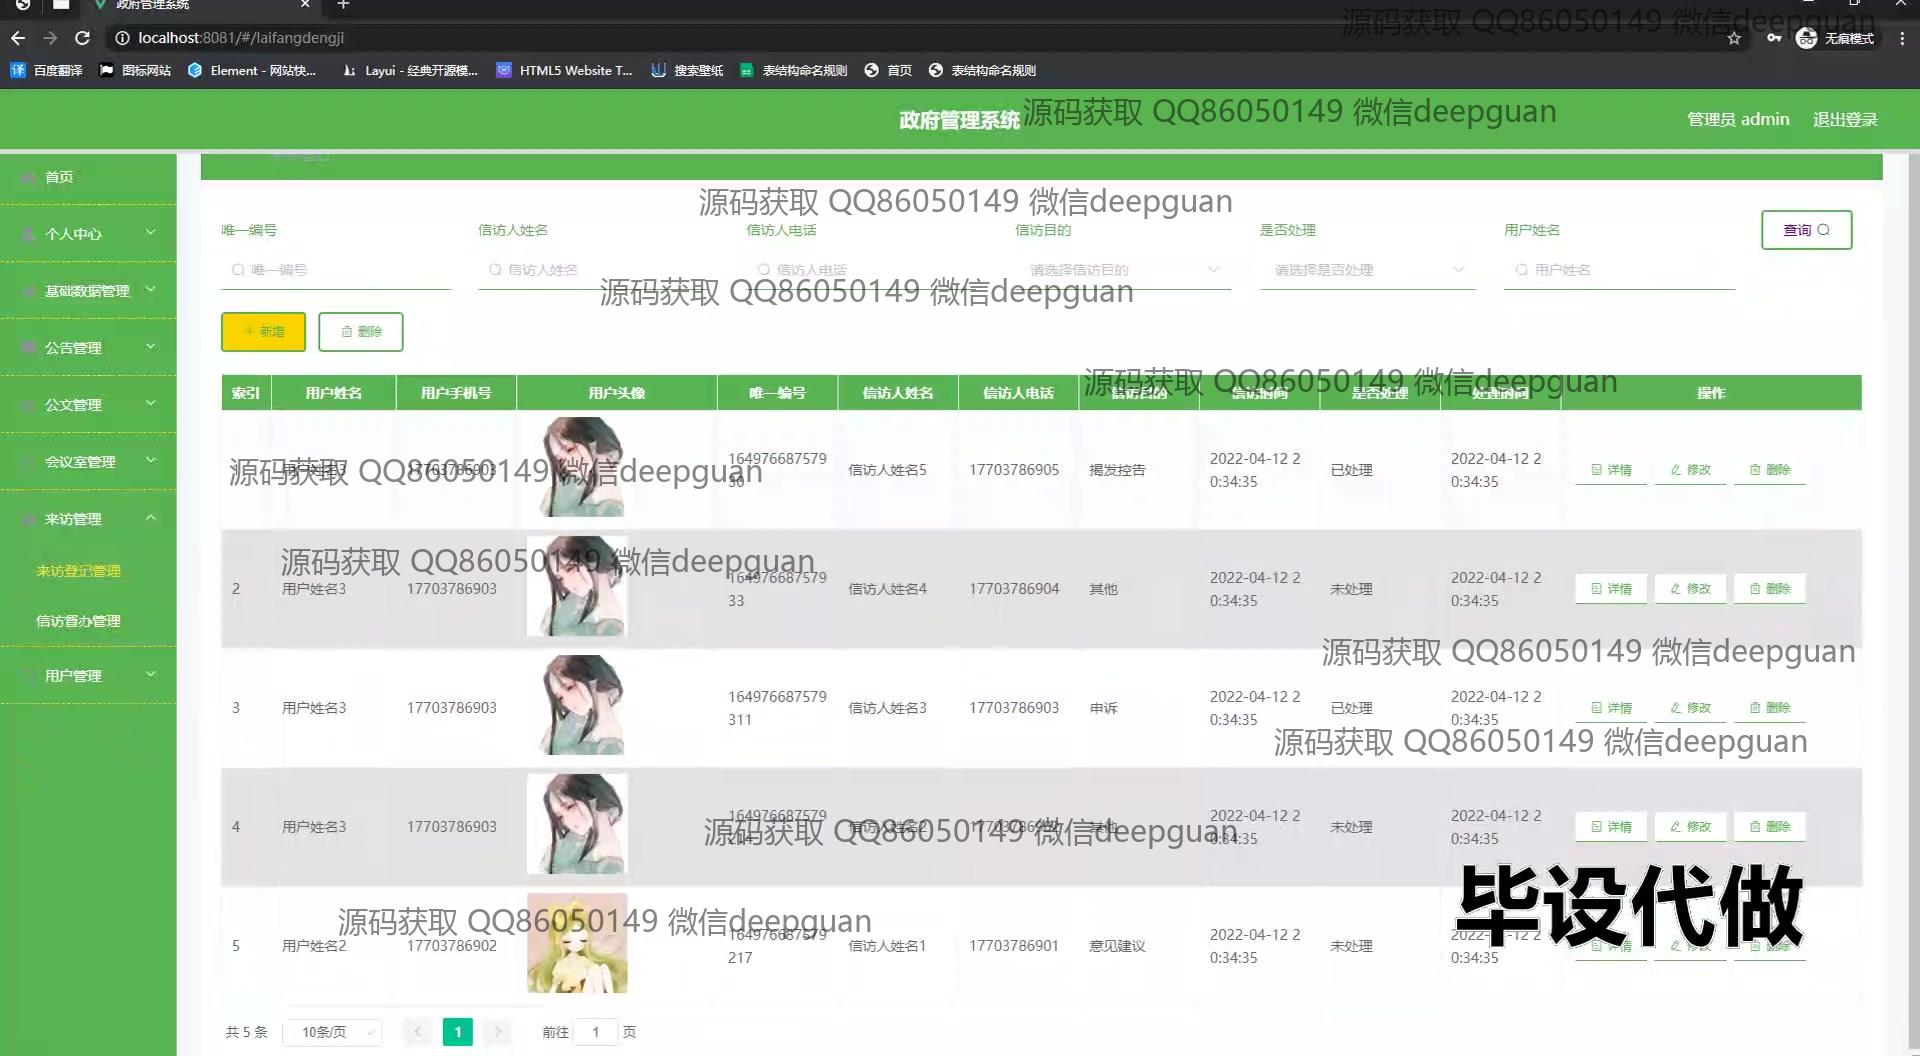1920x1056 pixels.
Task: Open the 搜索壁纸 bookmark
Action: coord(687,70)
